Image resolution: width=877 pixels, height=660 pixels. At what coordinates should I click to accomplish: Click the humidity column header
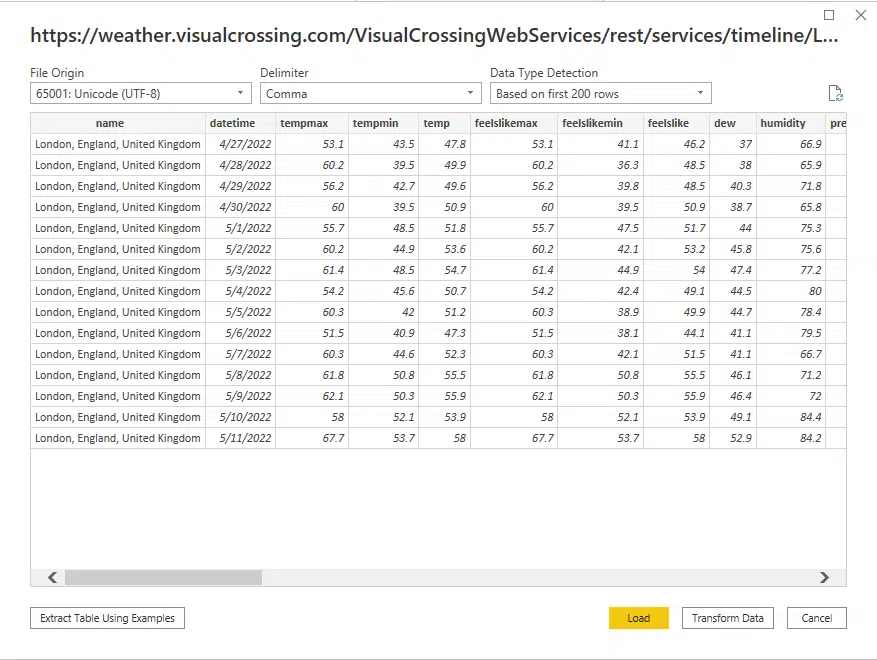(790, 123)
